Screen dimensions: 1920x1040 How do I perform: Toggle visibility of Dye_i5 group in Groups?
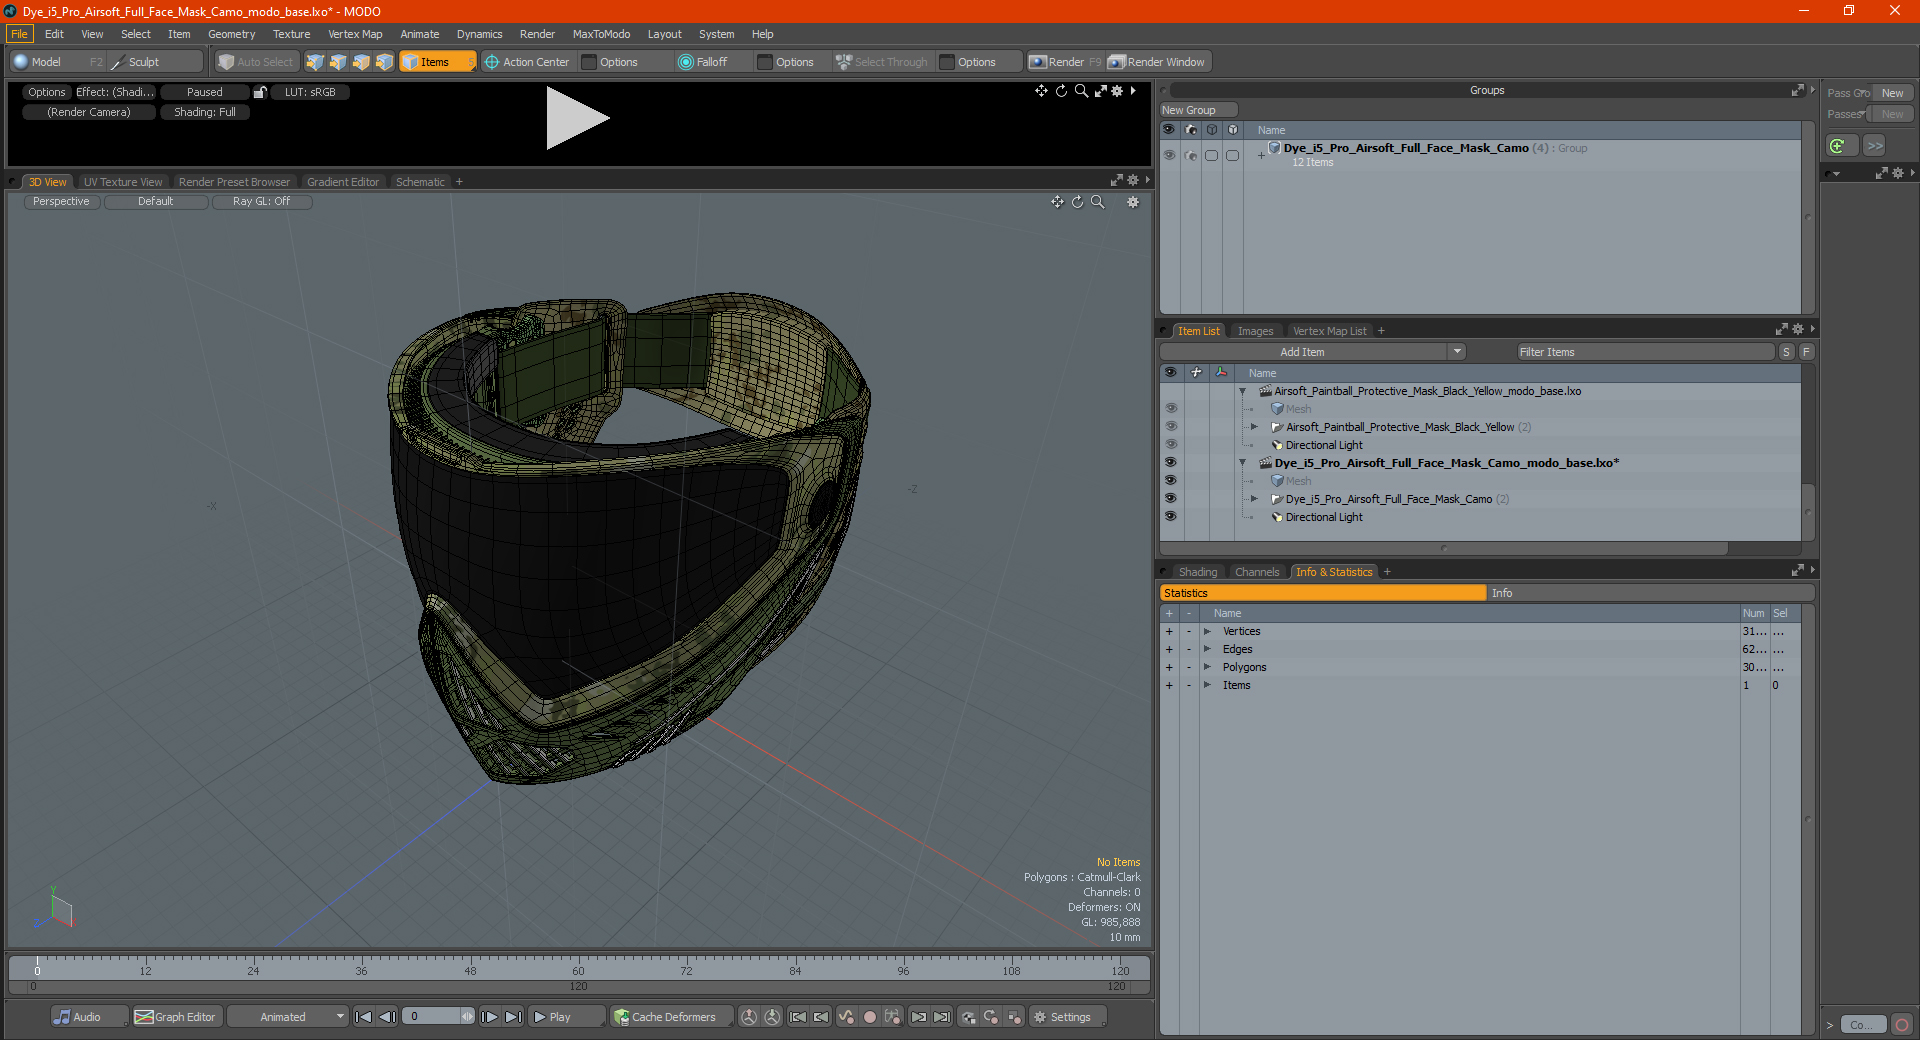(1169, 155)
